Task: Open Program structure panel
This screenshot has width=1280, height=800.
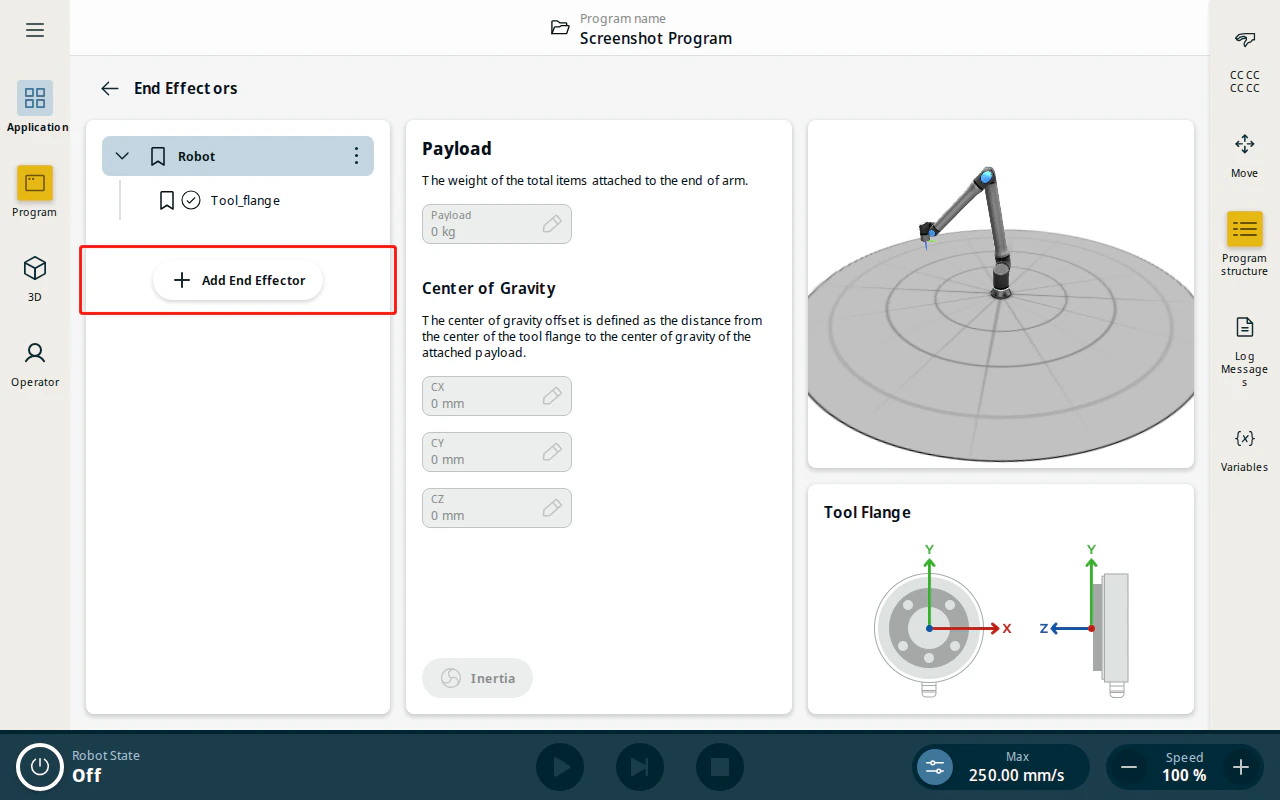Action: point(1245,244)
